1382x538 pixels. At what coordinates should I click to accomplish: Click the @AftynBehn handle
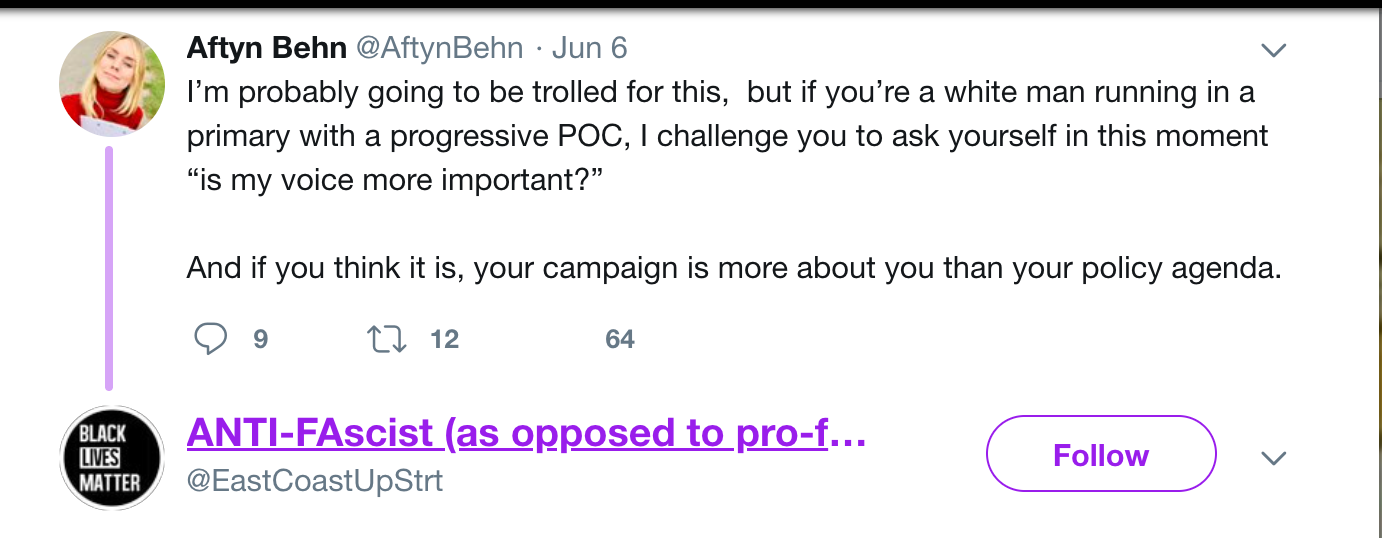coord(438,48)
